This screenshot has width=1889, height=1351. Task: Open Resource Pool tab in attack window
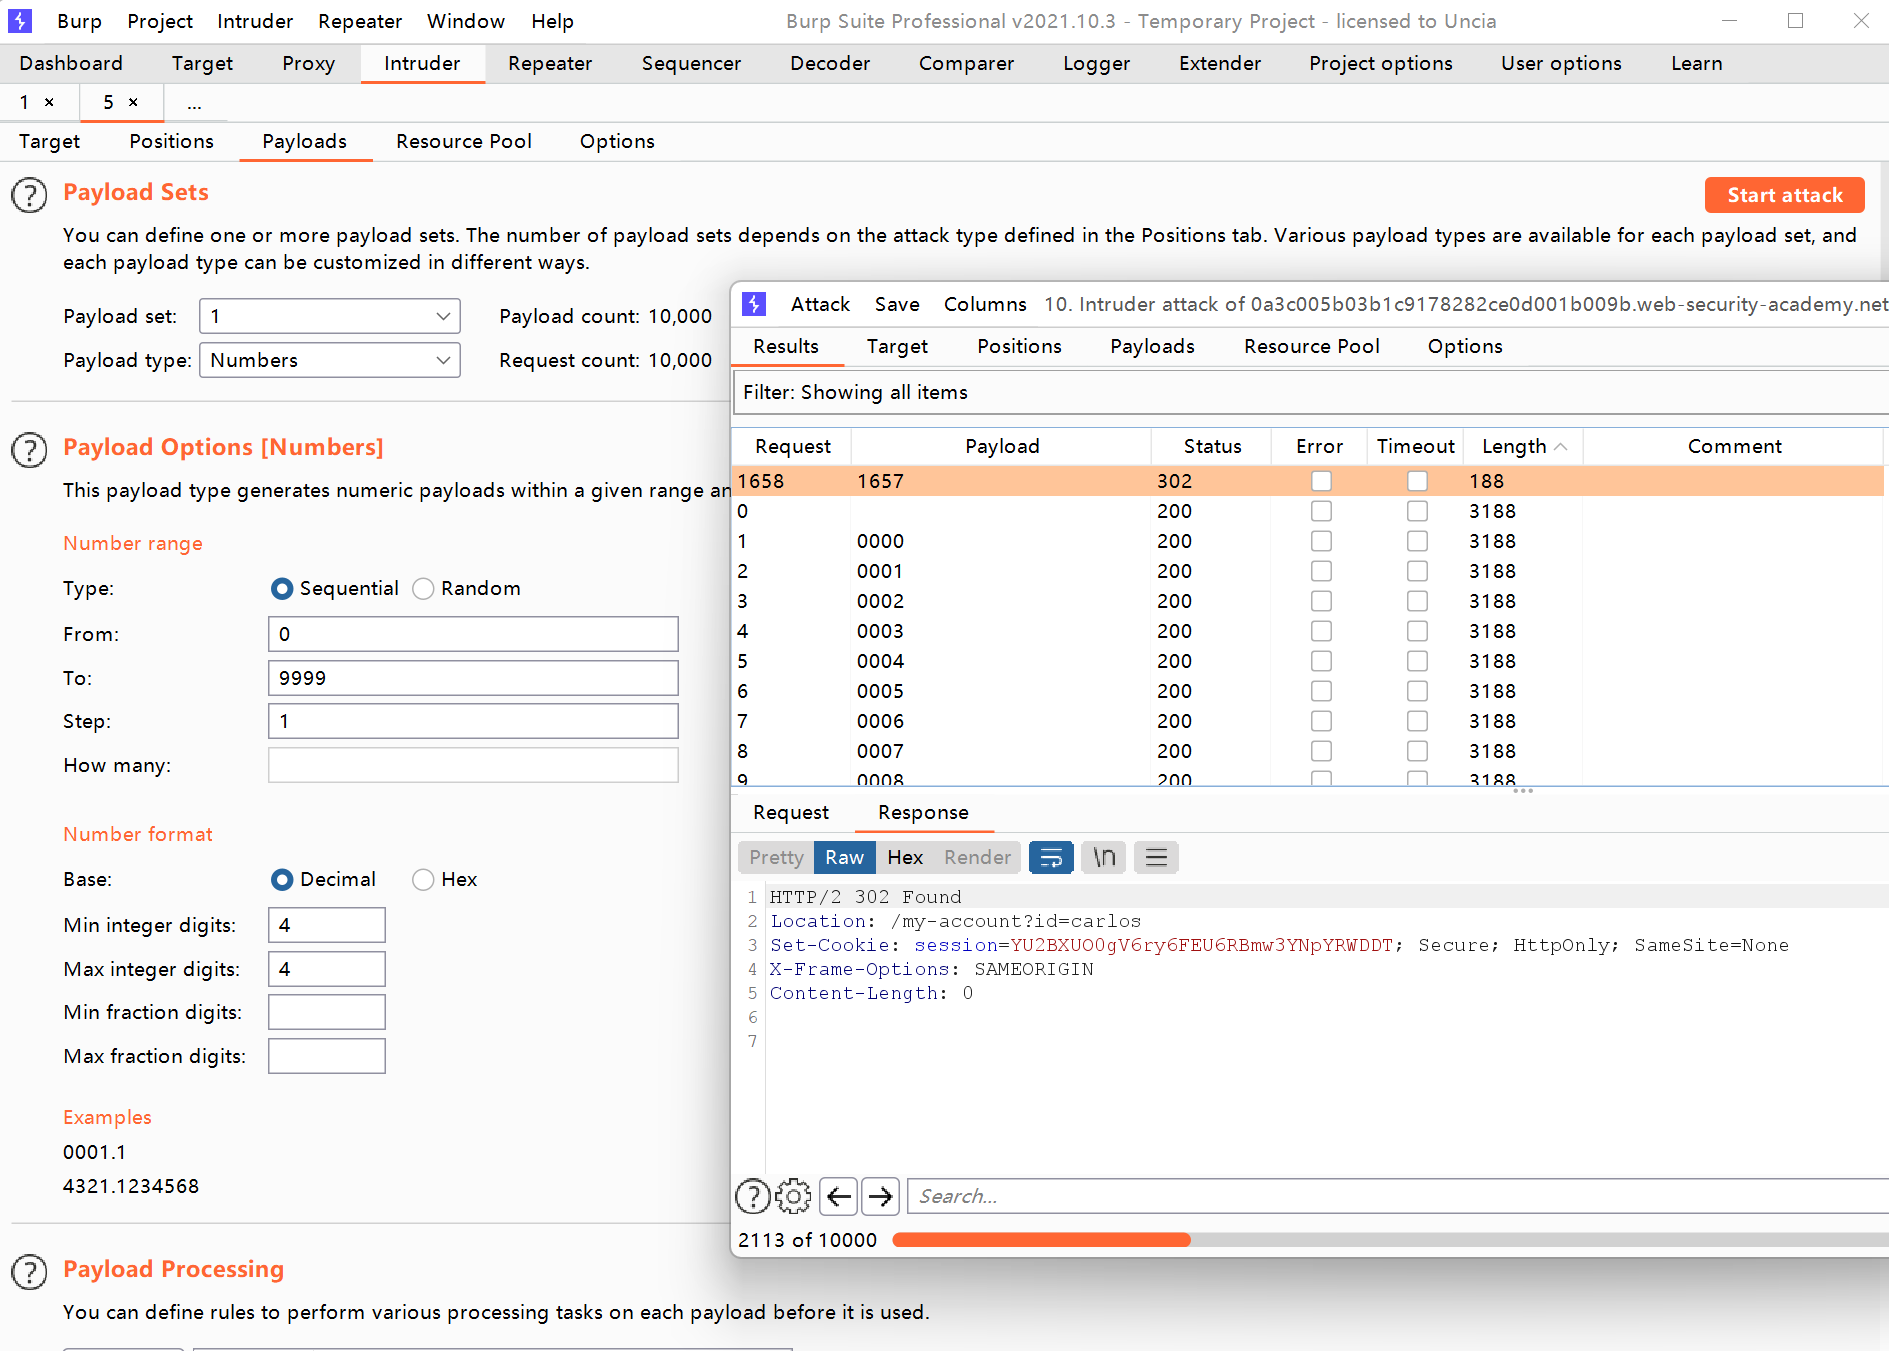(x=1311, y=346)
